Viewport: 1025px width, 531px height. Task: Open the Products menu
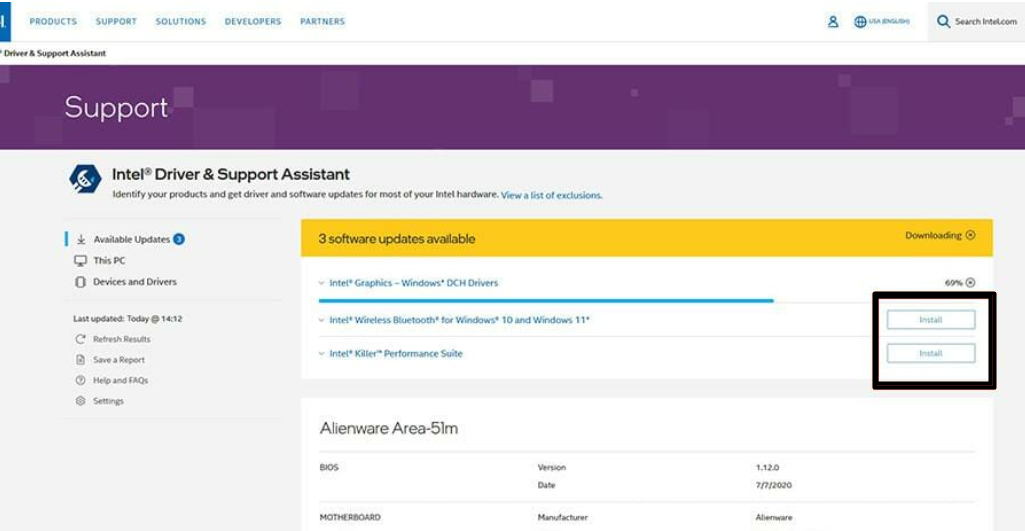coord(53,21)
